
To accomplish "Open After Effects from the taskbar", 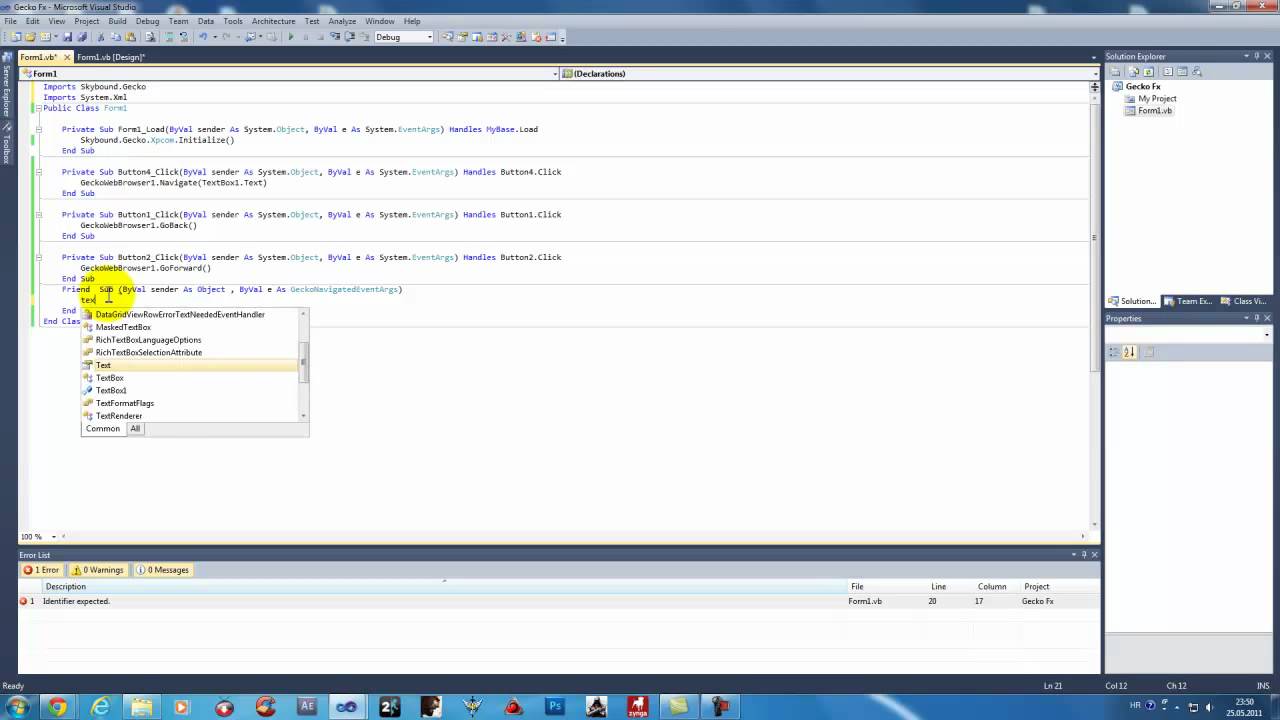I will [x=307, y=707].
